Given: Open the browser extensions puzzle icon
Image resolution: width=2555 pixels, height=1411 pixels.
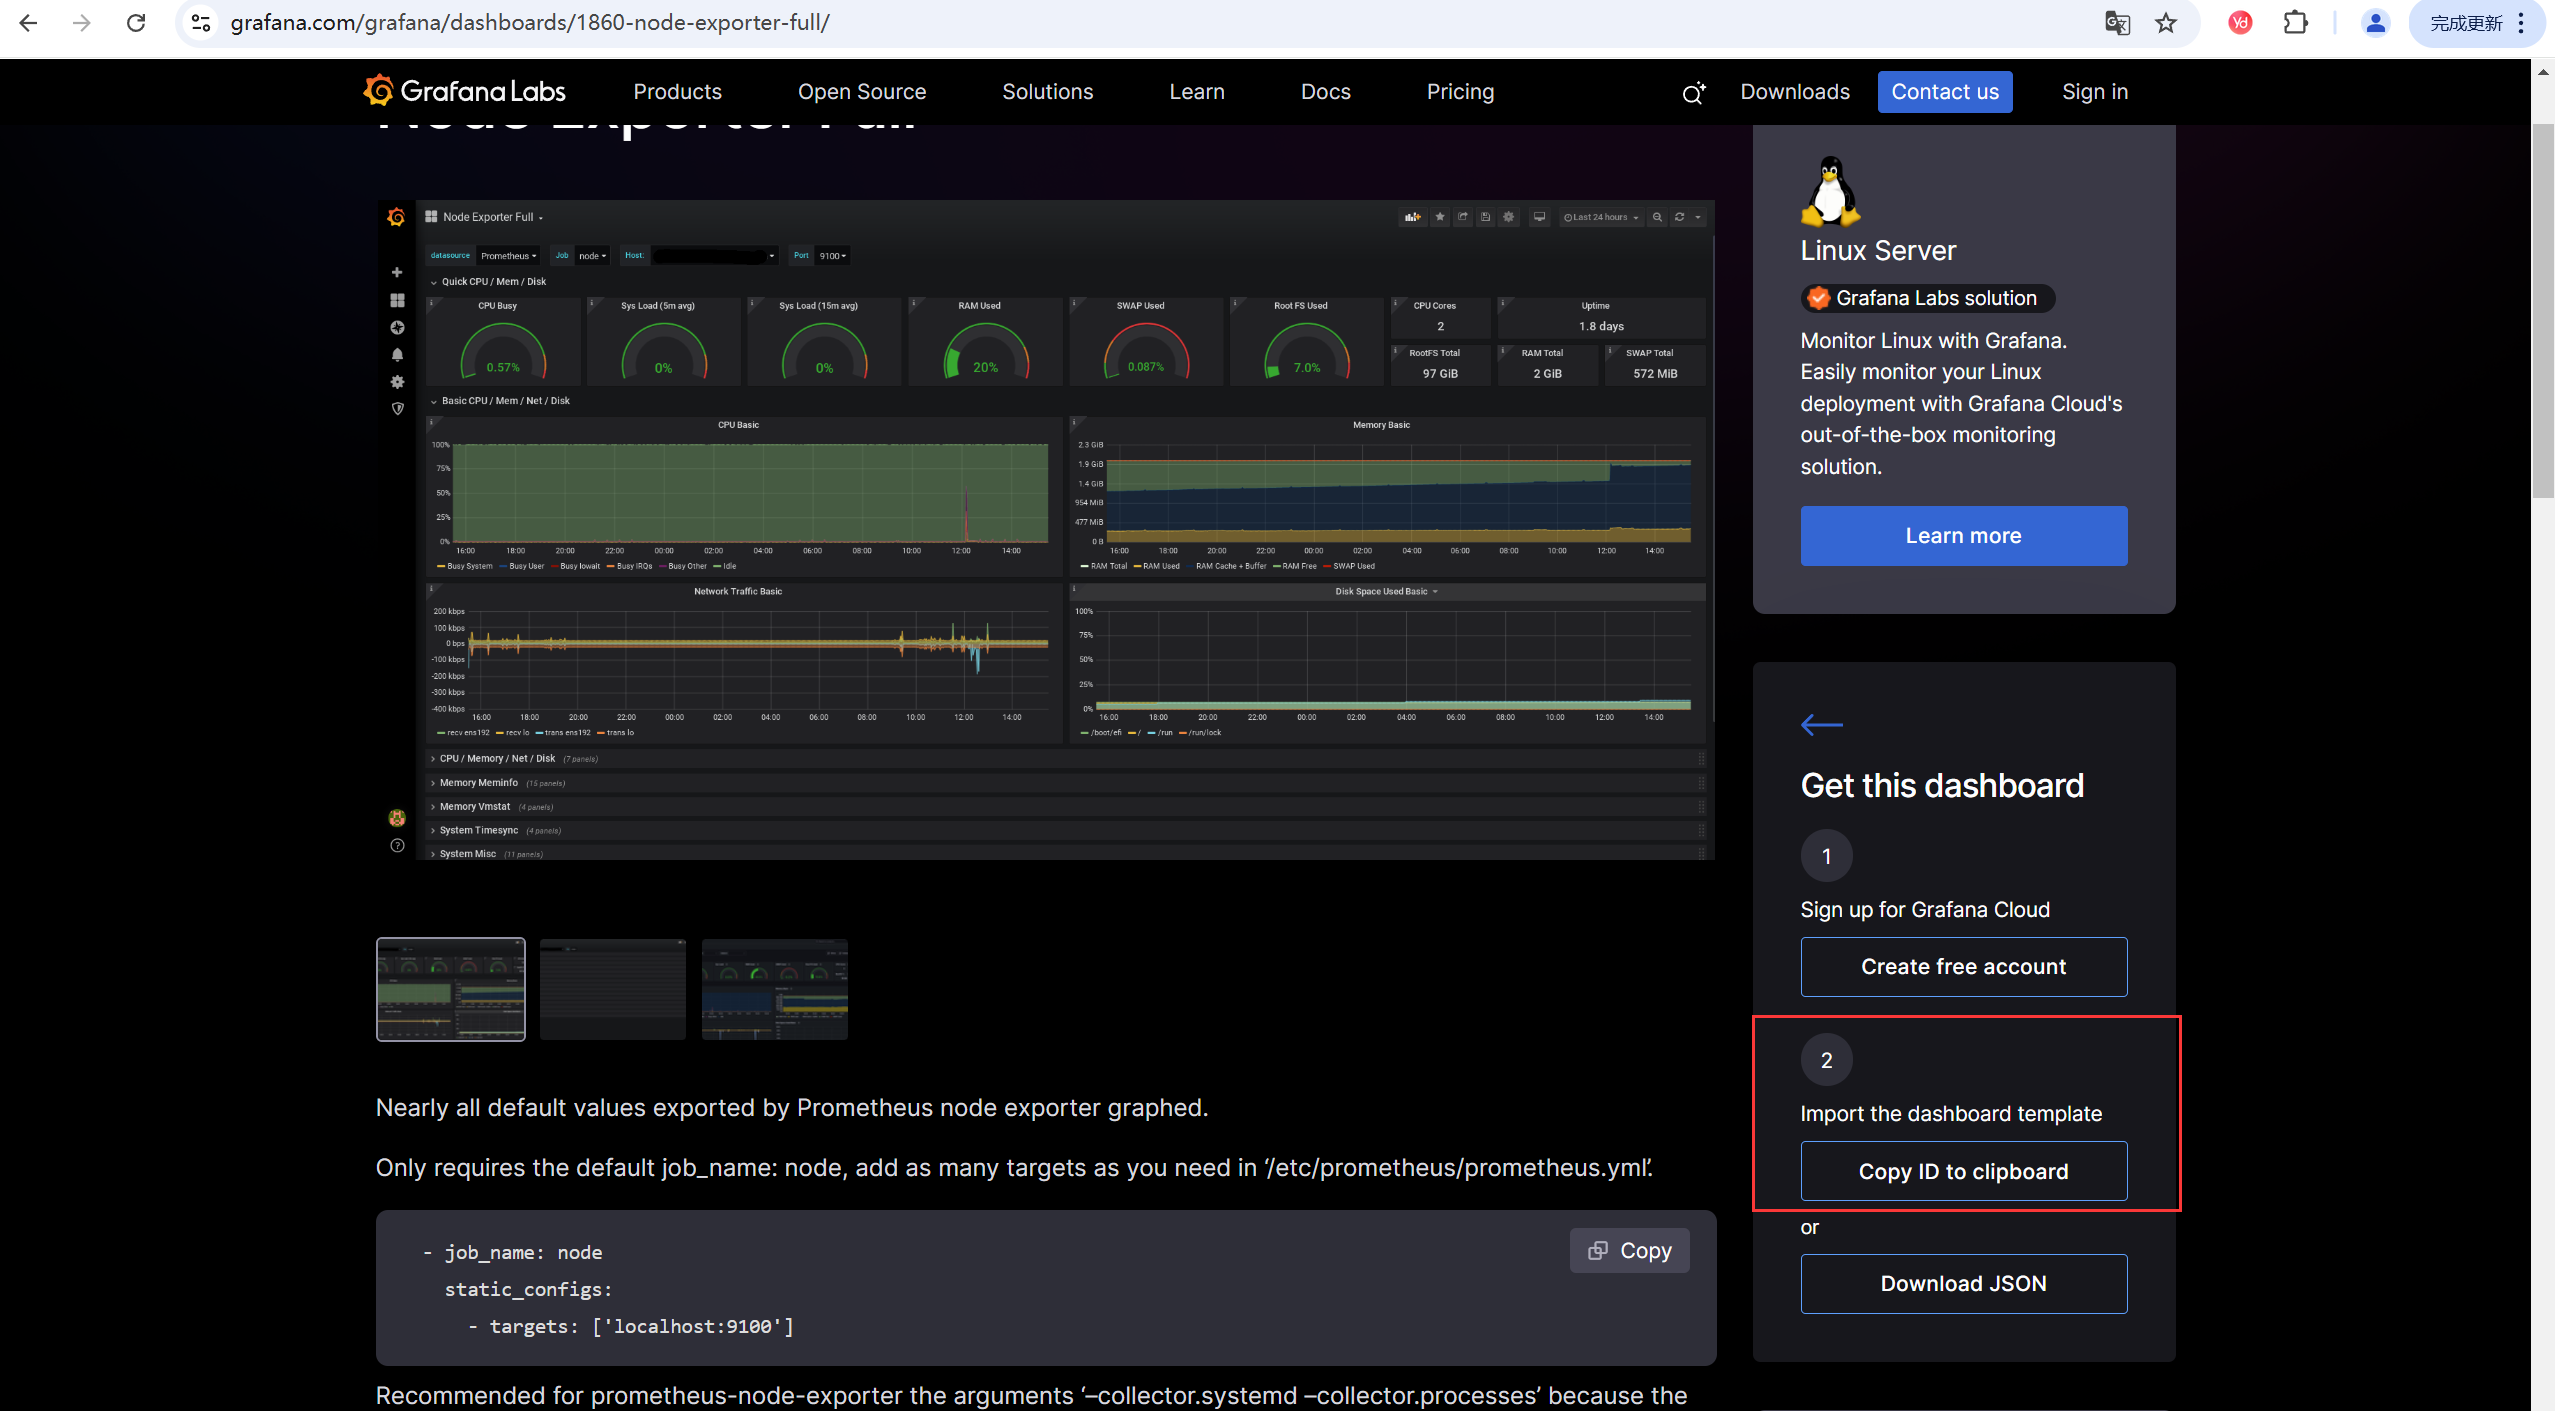Looking at the screenshot, I should pos(2296,22).
